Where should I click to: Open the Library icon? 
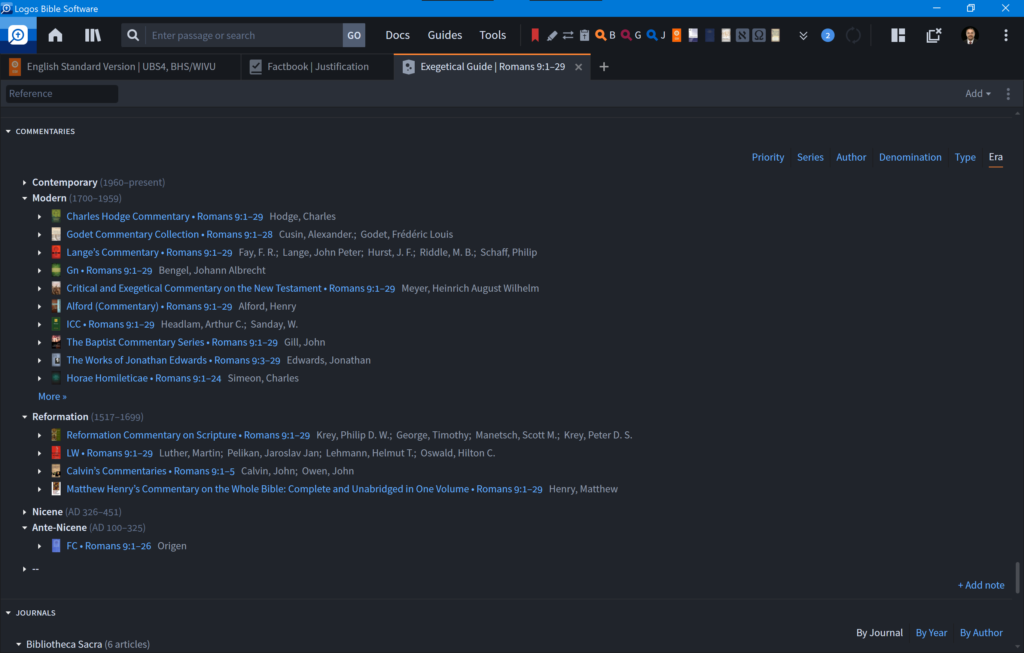coord(93,35)
